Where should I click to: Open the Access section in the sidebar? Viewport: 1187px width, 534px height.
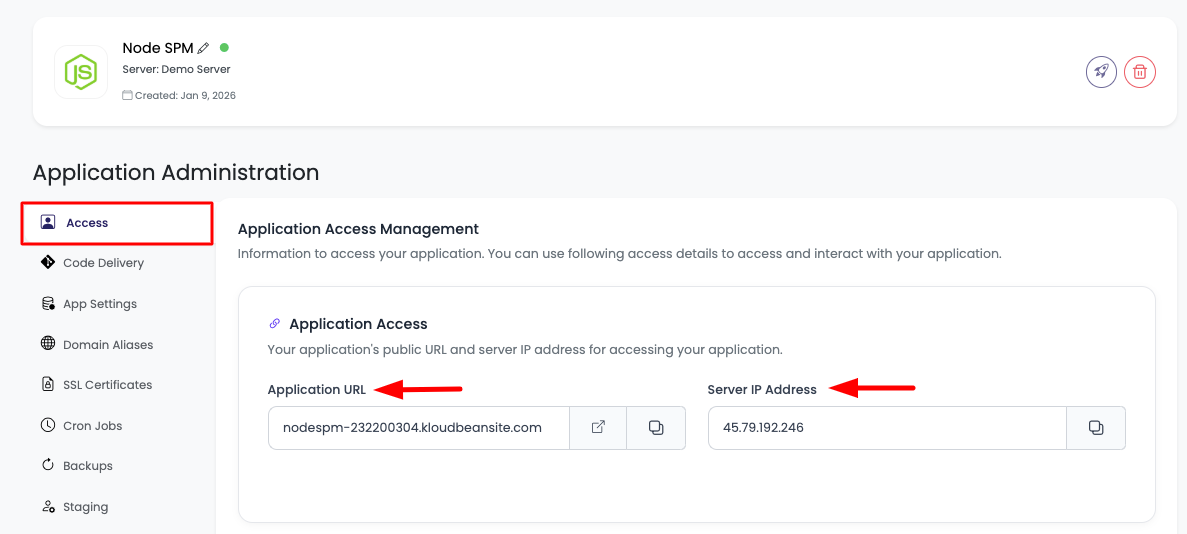pos(117,223)
